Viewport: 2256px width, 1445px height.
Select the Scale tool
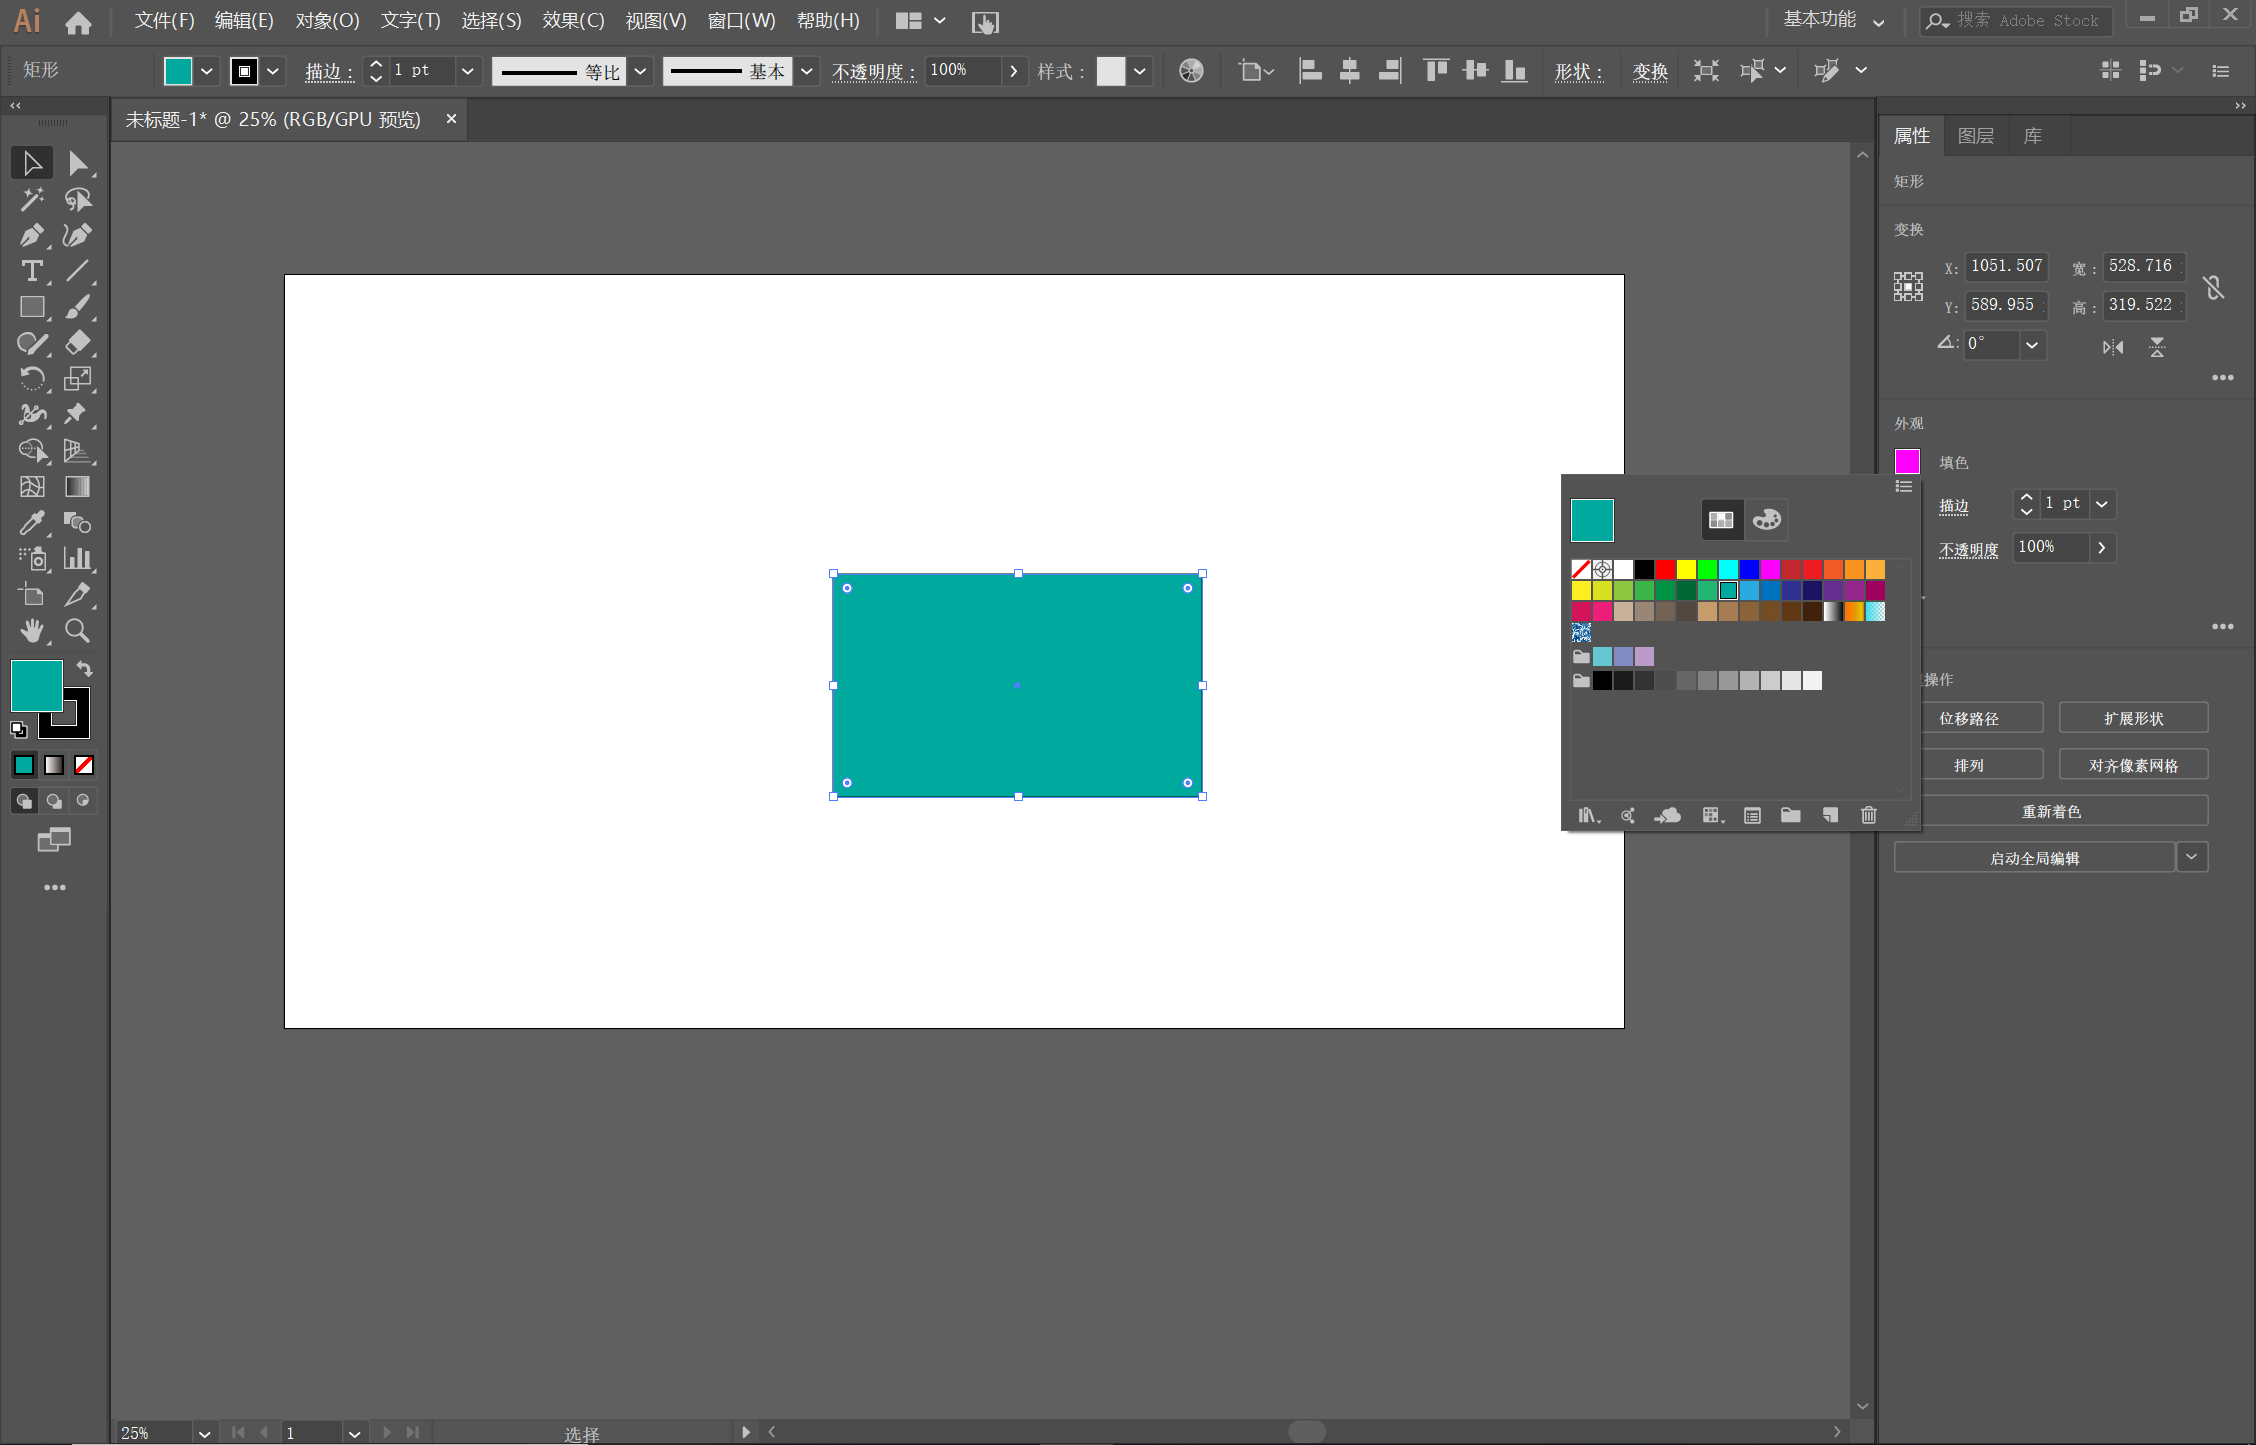pyautogui.click(x=76, y=380)
